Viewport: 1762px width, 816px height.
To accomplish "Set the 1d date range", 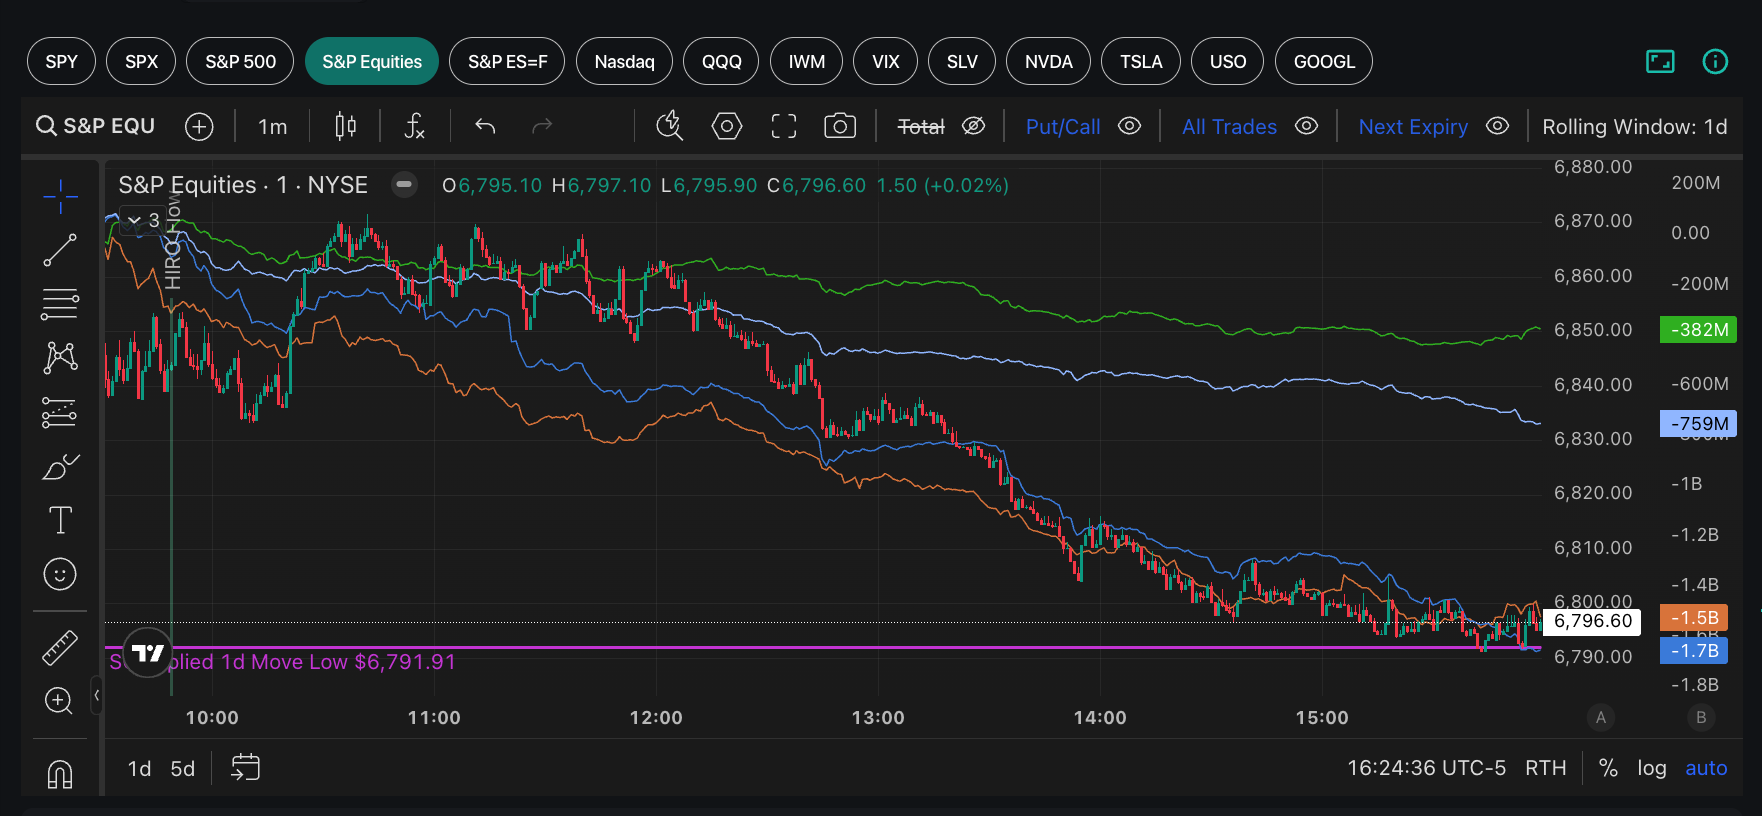I will [x=139, y=768].
